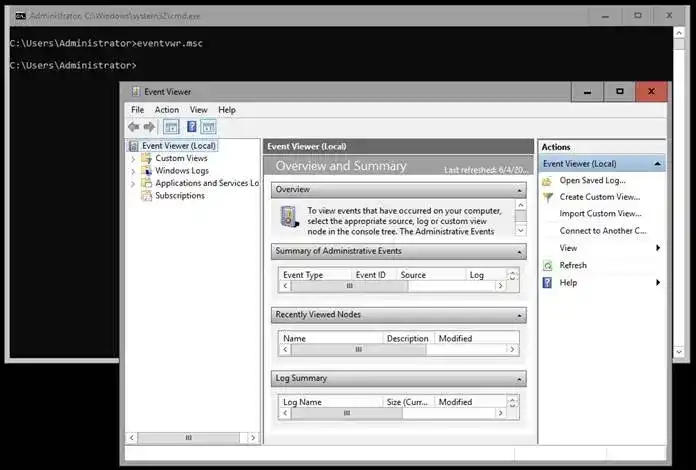Click the overview book icon in Overview section
This screenshot has height=470, width=696.
[289, 217]
